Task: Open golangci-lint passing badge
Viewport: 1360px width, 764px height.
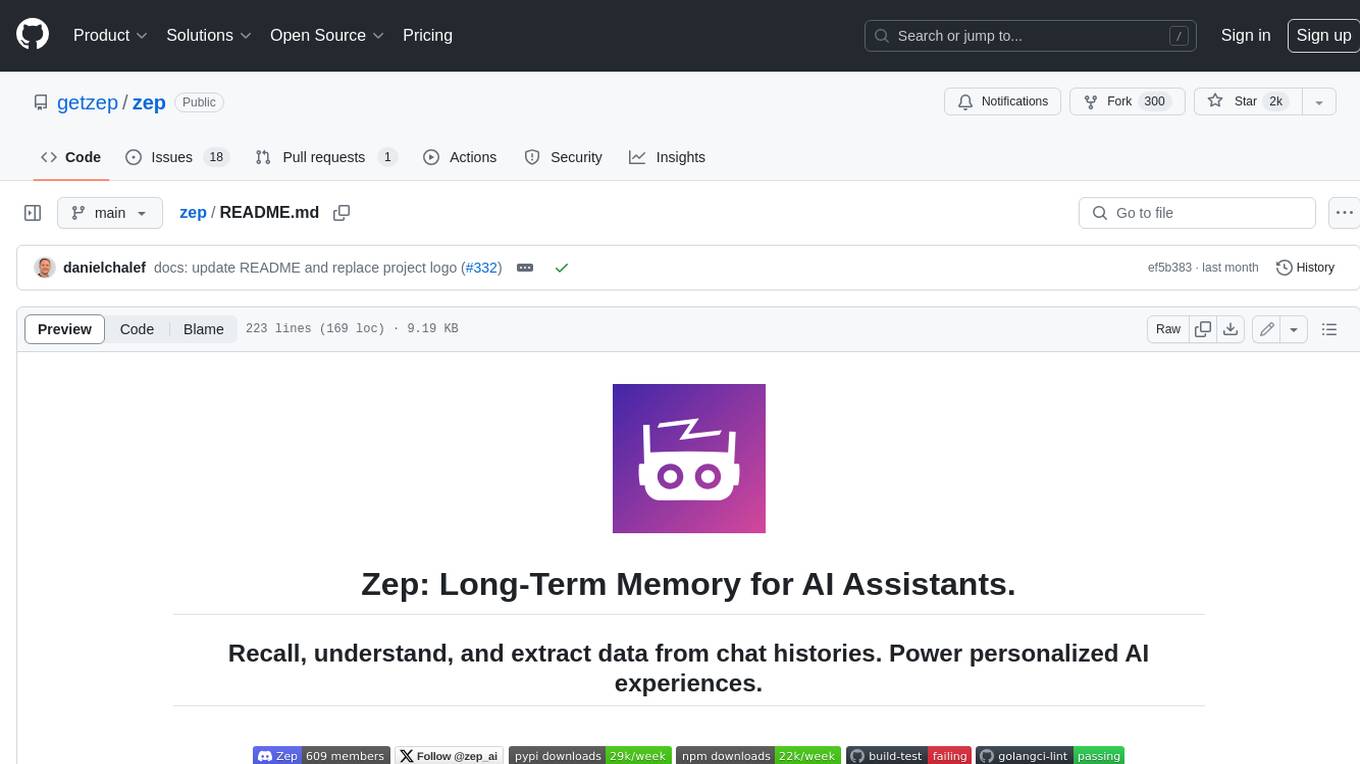Action: (x=1051, y=756)
